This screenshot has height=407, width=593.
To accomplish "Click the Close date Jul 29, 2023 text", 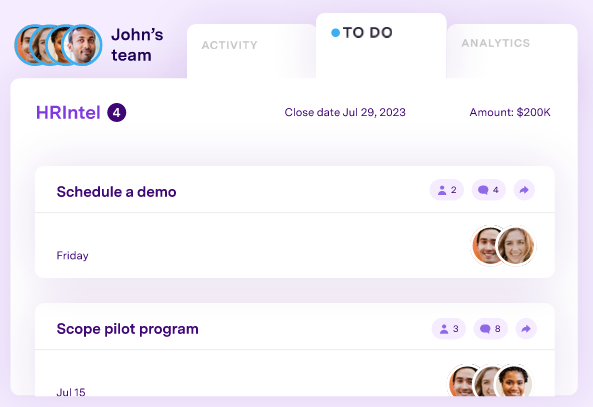I will [x=345, y=112].
